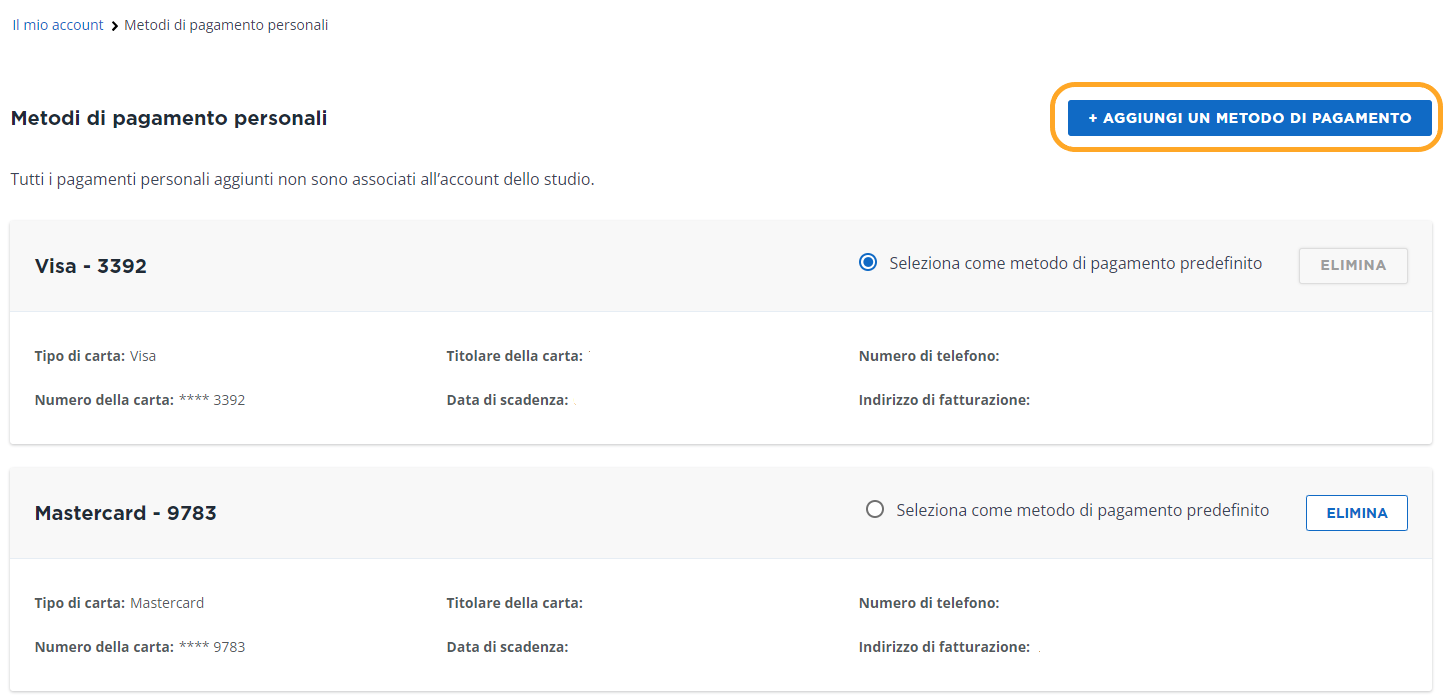Click the Elimina button for Mastercard 9783

pos(1357,513)
